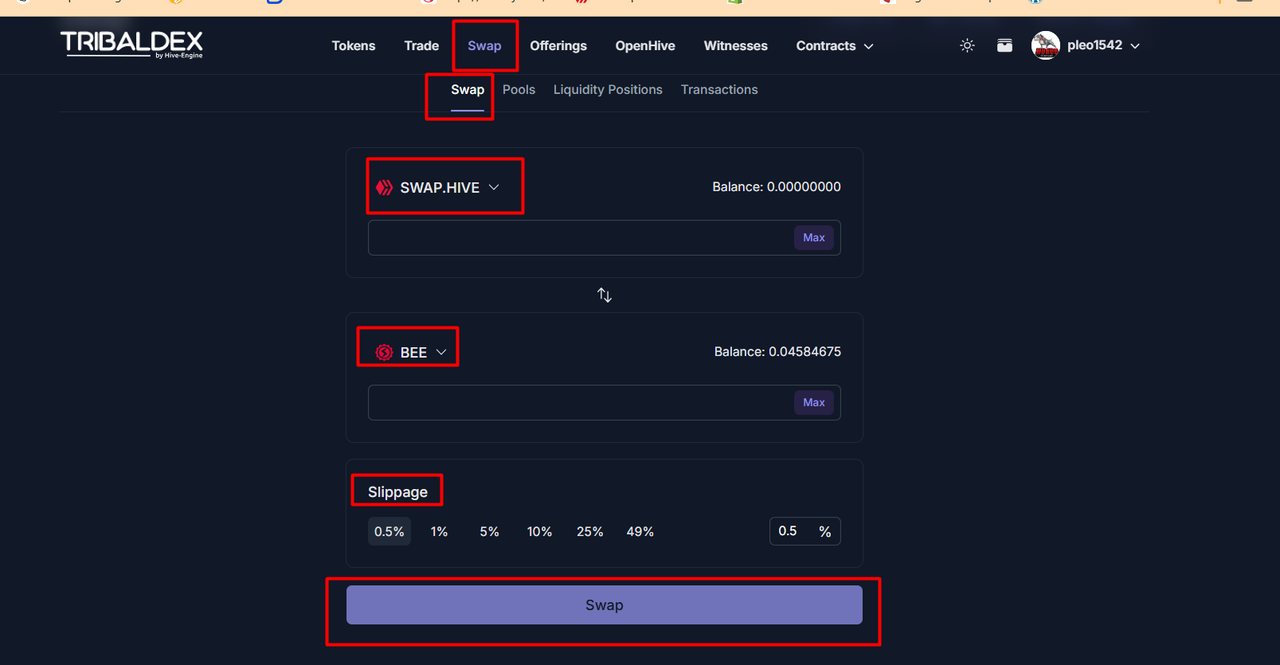This screenshot has height=665, width=1280.
Task: Click the TribalDex logo
Action: point(131,45)
